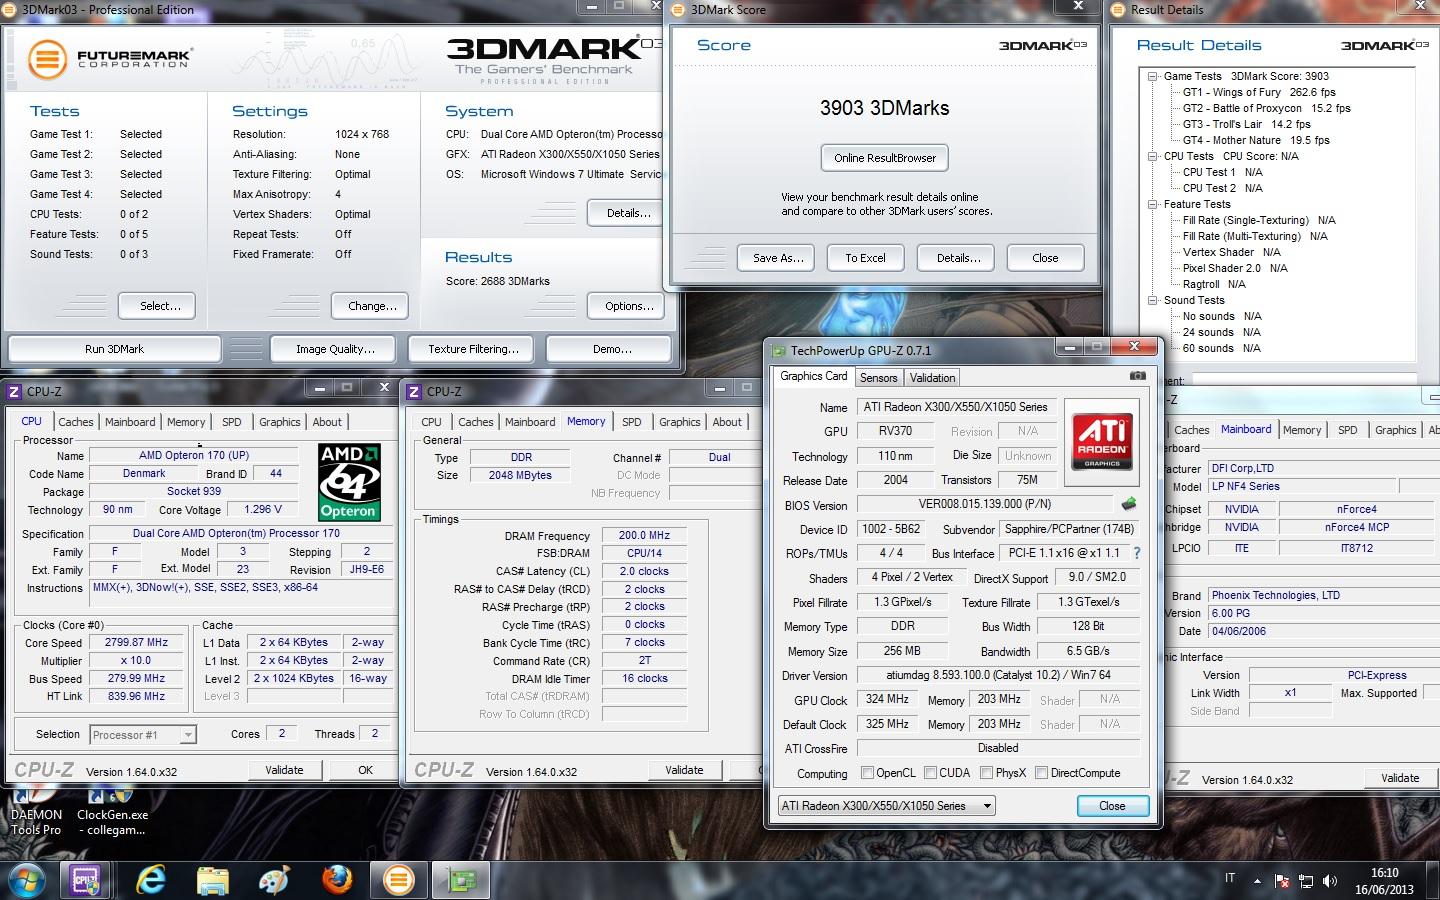Click the Result Details window title icon
This screenshot has width=1440, height=900.
point(1119,9)
